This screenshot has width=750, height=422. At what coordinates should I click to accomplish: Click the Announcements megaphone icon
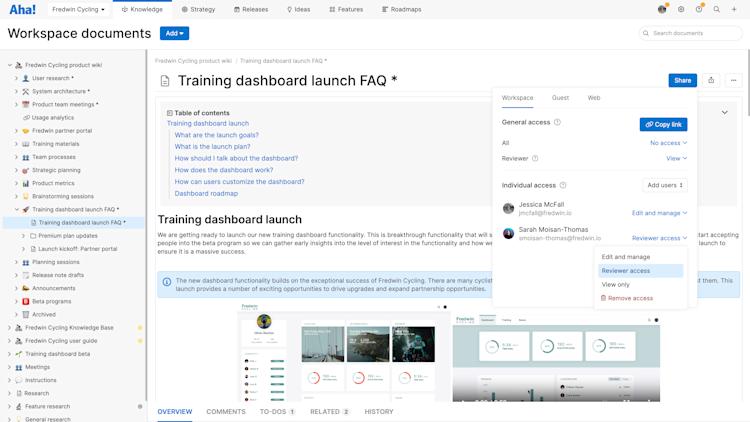(26, 289)
